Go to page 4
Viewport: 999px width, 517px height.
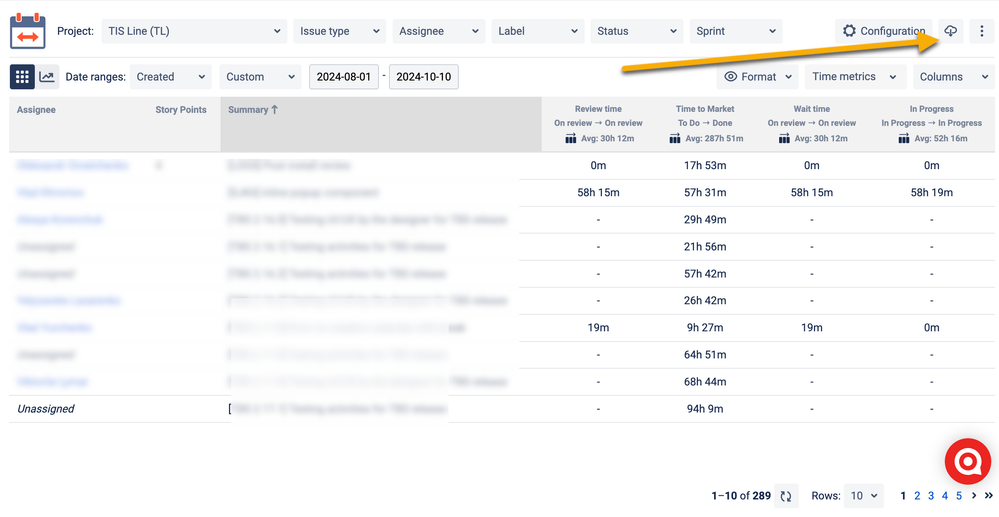point(945,495)
